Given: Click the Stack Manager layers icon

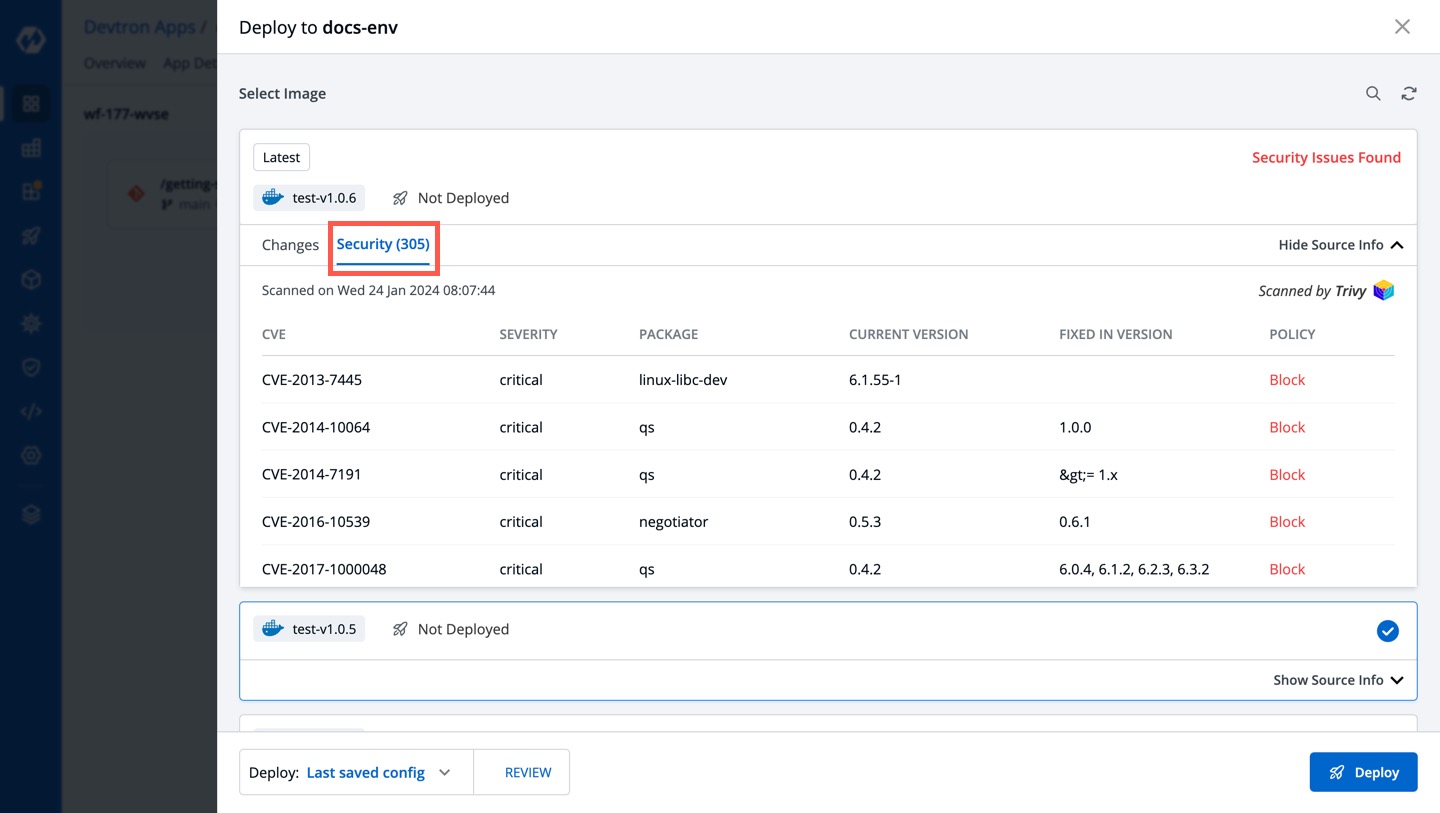Looking at the screenshot, I should [32, 513].
